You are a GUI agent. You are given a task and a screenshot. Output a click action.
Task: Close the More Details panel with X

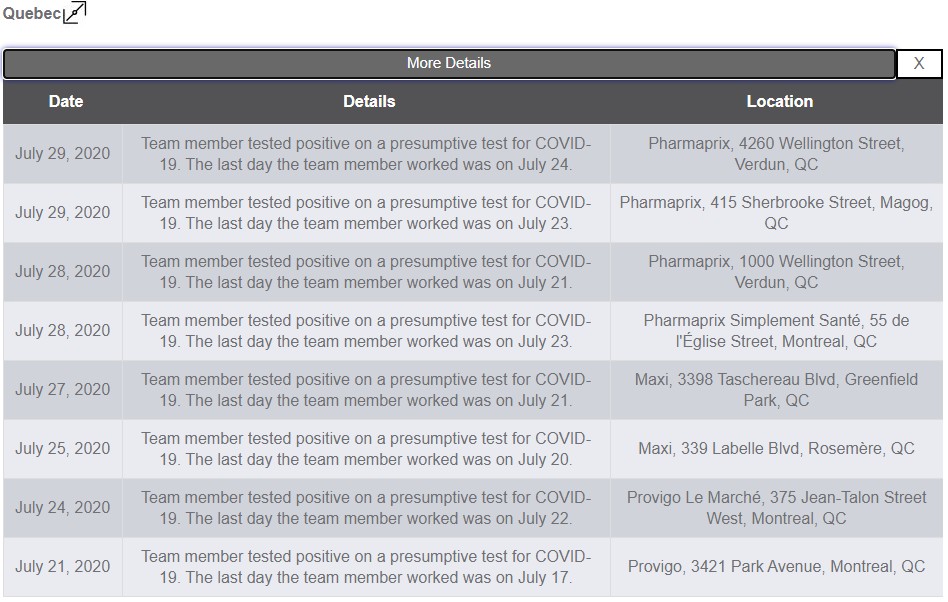point(918,63)
